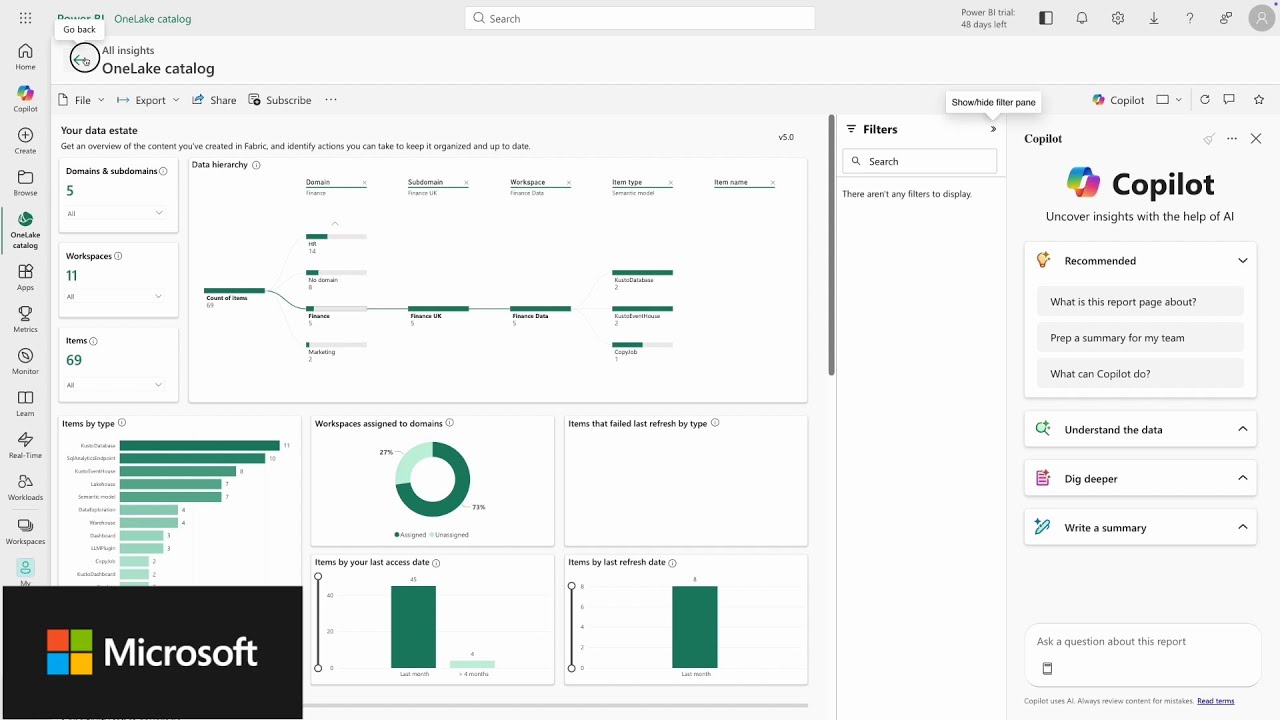Open Browse in the left sidebar

pos(25,183)
